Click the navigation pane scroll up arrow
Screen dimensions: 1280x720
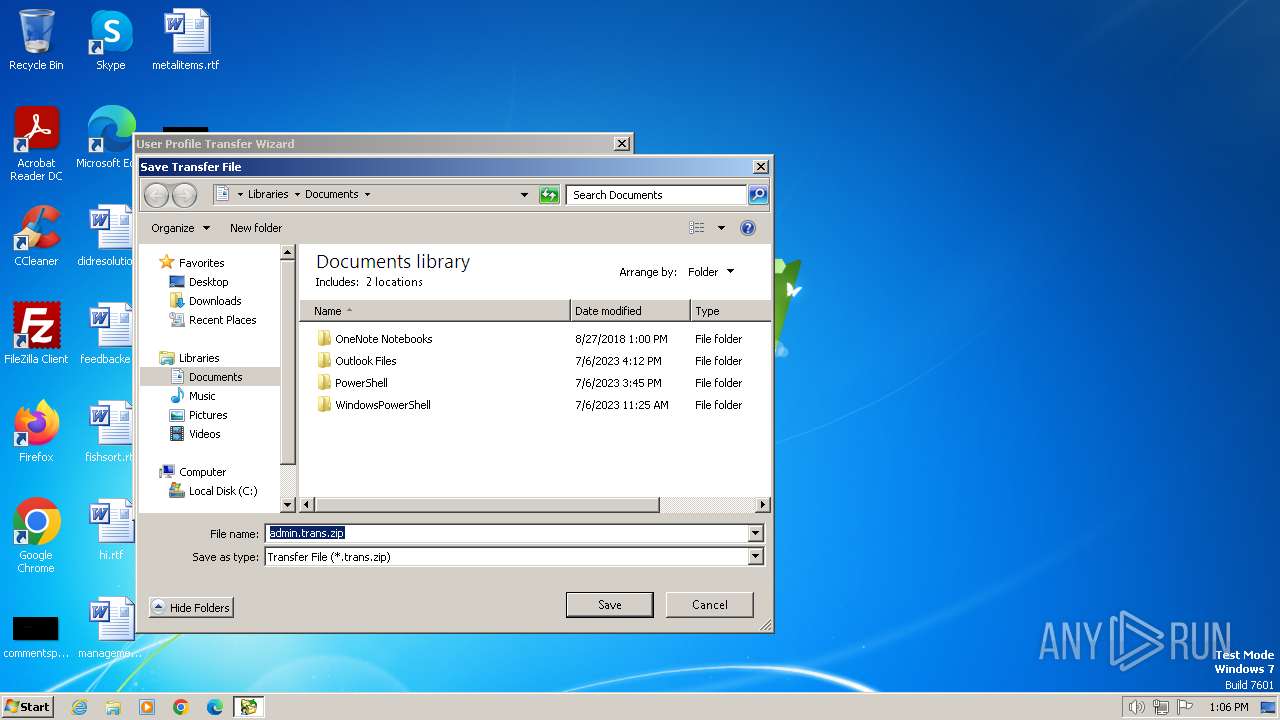(x=288, y=253)
